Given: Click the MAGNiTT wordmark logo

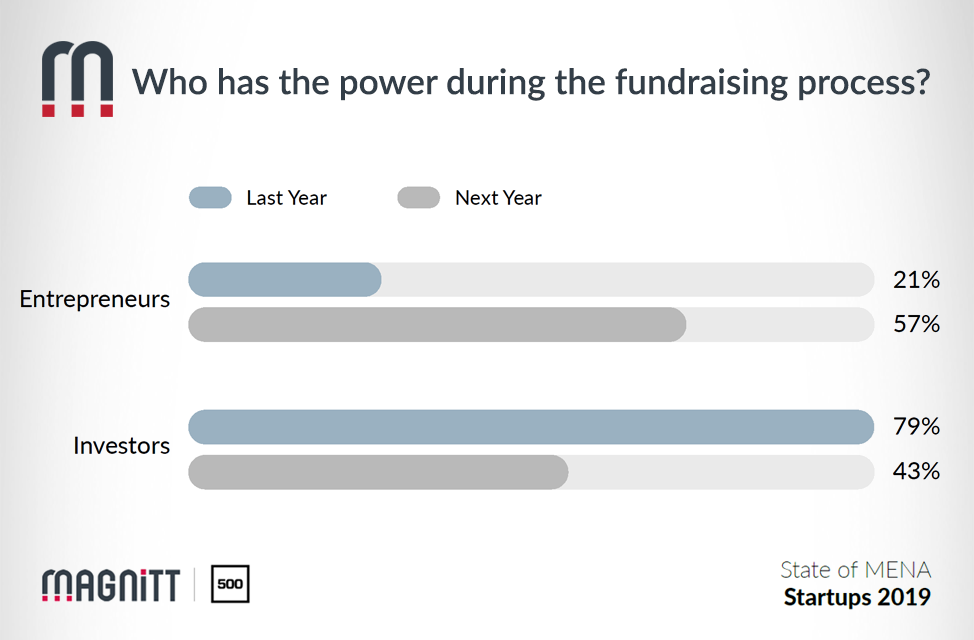Looking at the screenshot, I should pos(111,583).
